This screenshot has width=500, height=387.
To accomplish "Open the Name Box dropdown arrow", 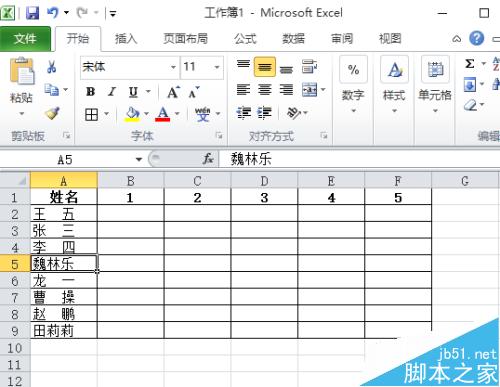I will [139, 159].
